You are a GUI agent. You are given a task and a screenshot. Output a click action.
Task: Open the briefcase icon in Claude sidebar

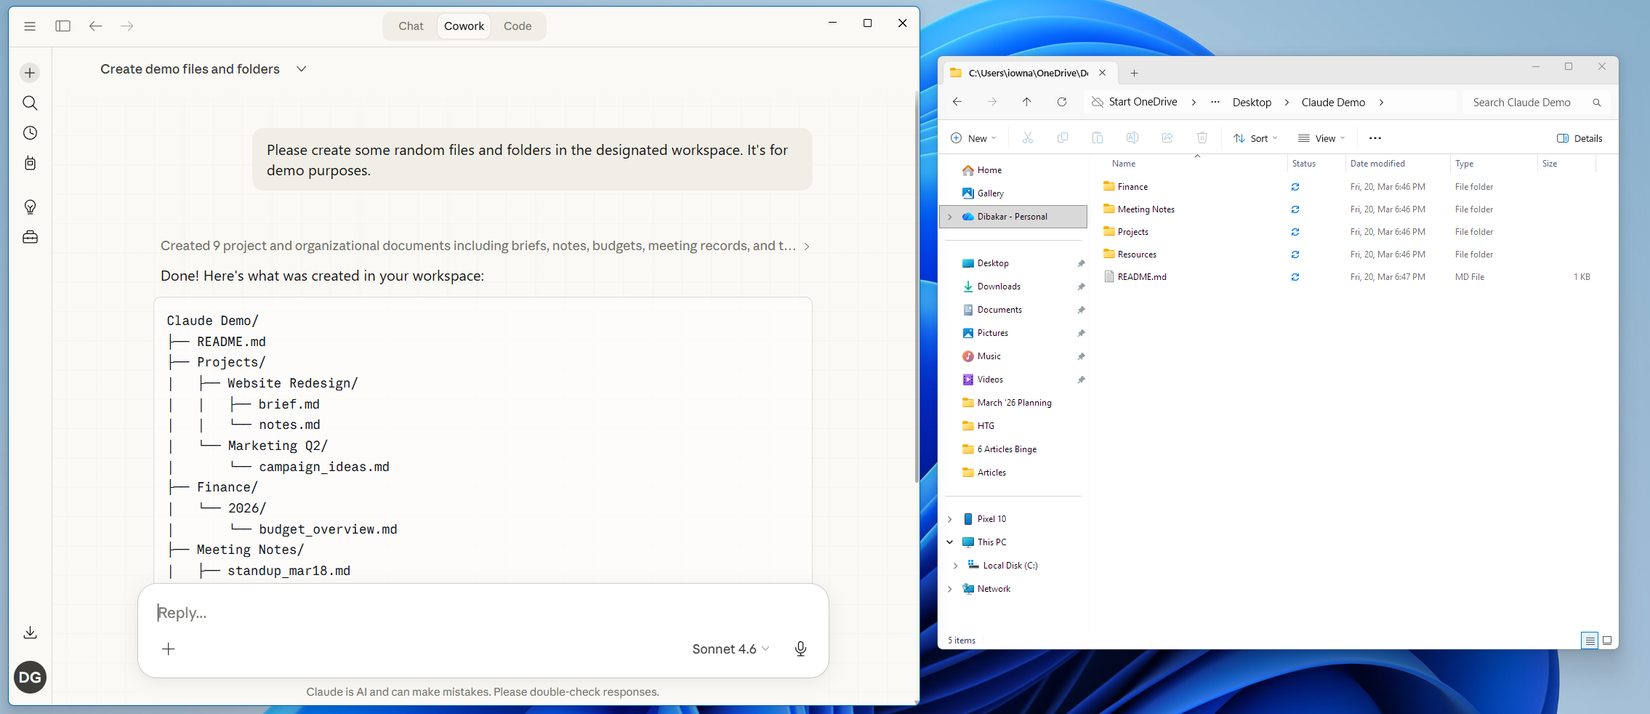coord(30,237)
